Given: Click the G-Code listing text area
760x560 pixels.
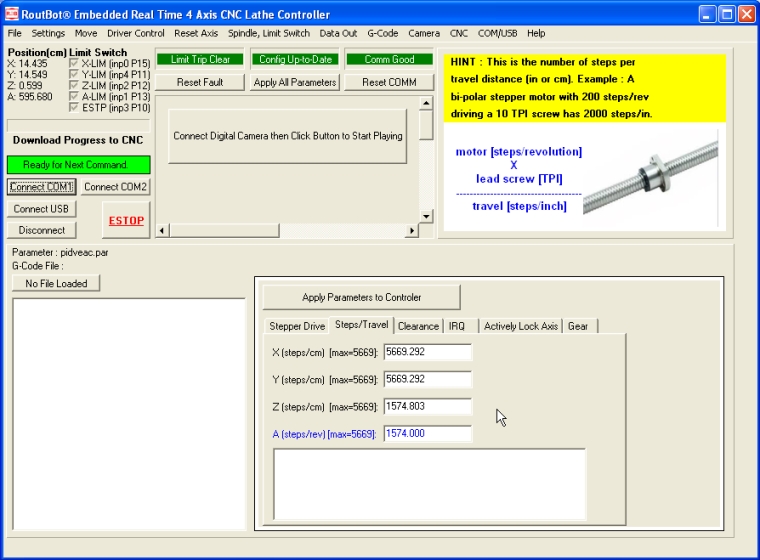Looking at the screenshot, I should [x=129, y=414].
